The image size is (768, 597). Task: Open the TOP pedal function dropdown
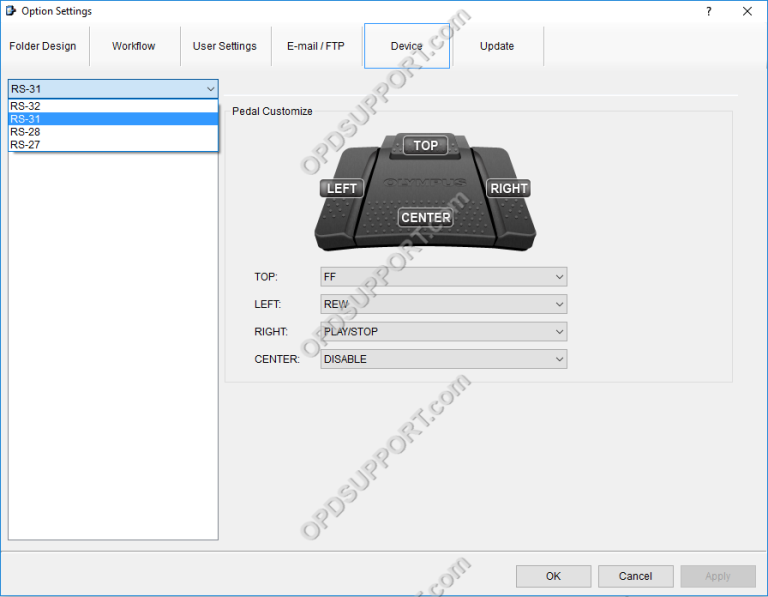click(444, 277)
